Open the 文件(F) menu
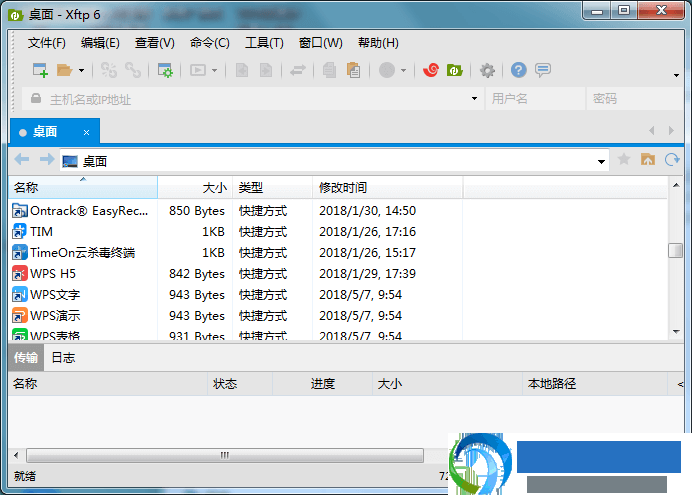This screenshot has height=495, width=692. pyautogui.click(x=47, y=43)
